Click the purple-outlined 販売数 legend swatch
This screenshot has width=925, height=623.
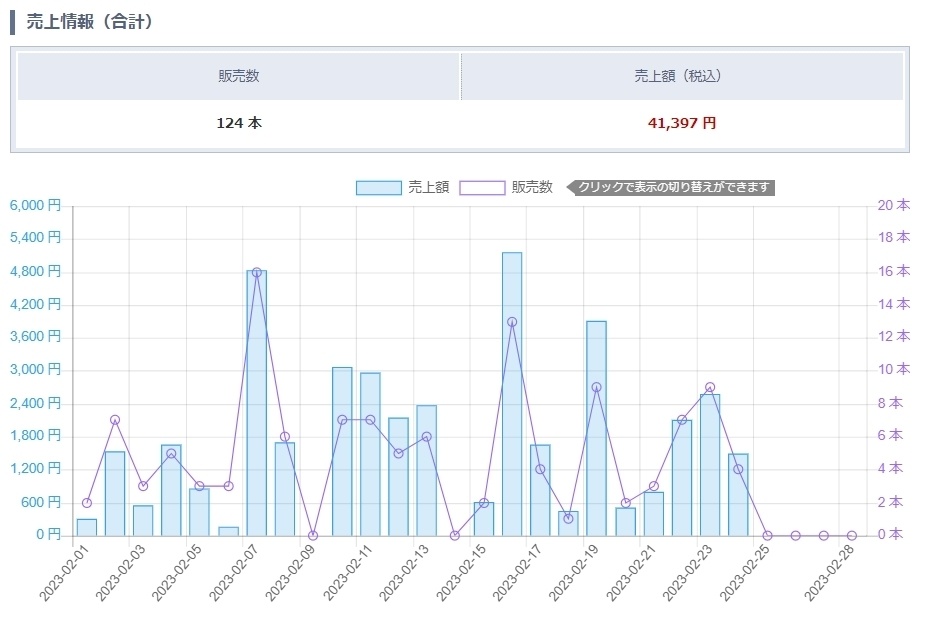(482, 188)
